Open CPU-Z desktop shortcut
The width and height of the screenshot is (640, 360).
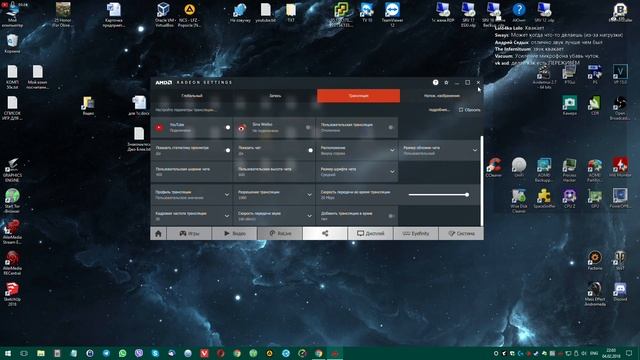tap(569, 199)
